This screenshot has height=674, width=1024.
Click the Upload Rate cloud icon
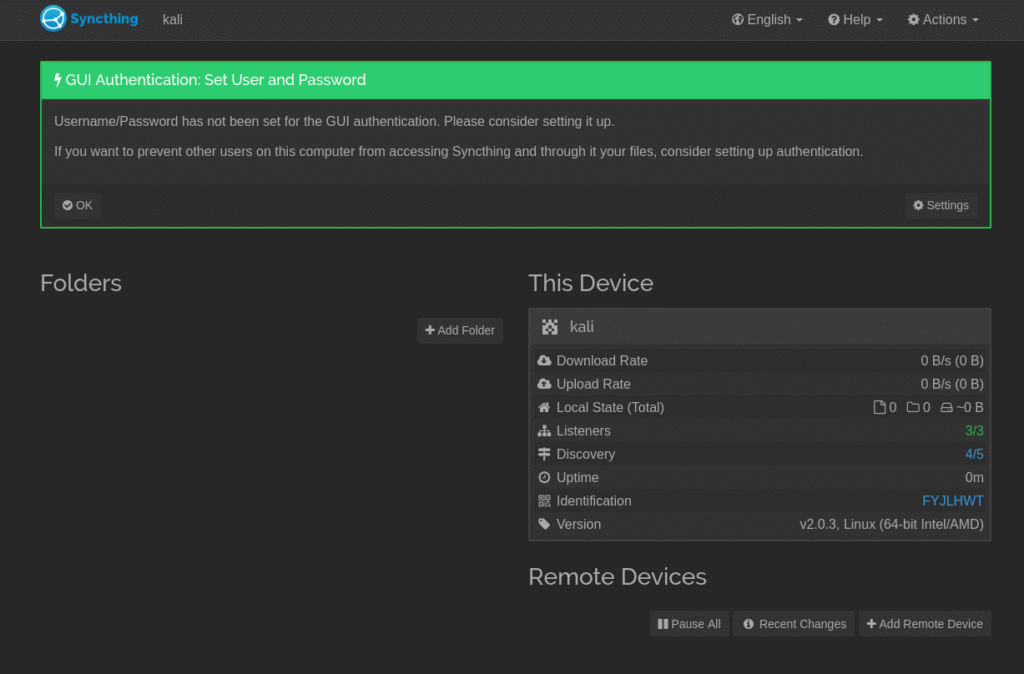click(544, 384)
